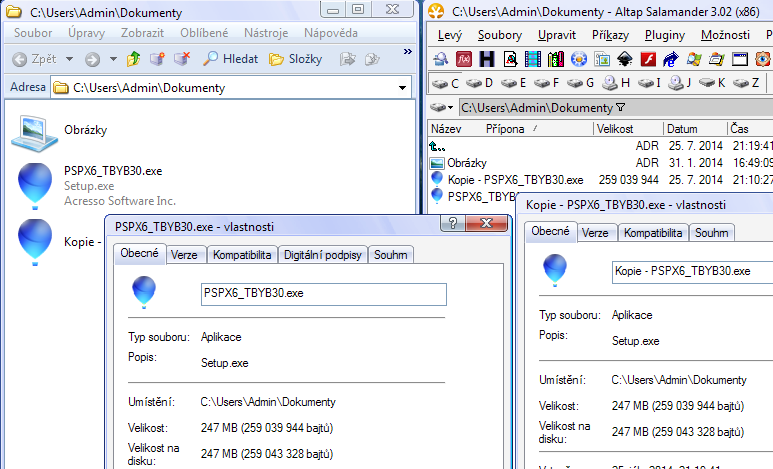Screen dimensions: 773x469
Task: Open the Levý menu in Altap Salamander
Action: pos(450,35)
